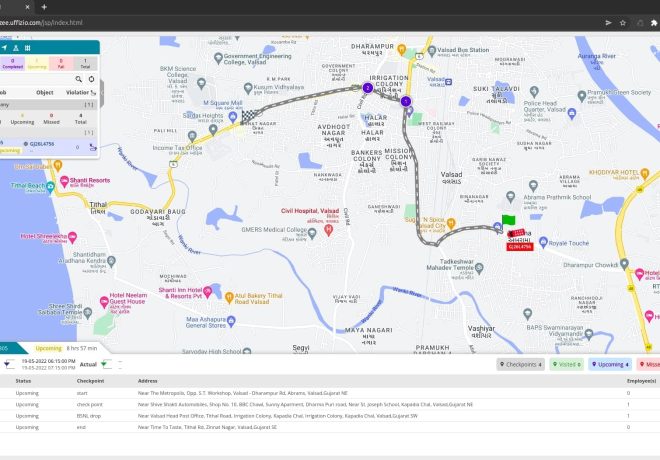This screenshot has height=460, width=660.
Task: Select the Fail status tab
Action: coord(61,63)
